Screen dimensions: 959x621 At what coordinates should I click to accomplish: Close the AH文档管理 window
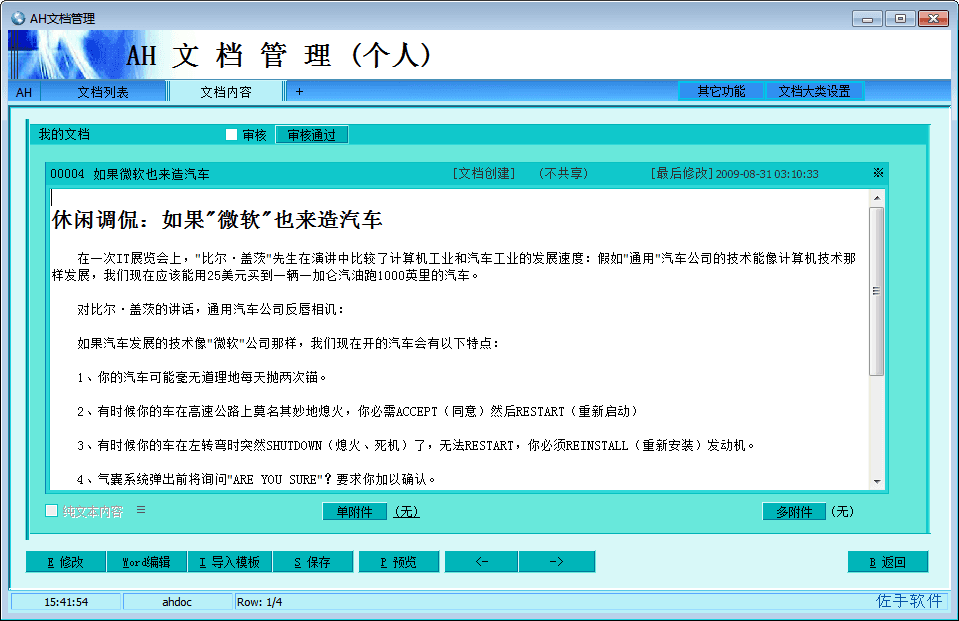click(x=933, y=19)
